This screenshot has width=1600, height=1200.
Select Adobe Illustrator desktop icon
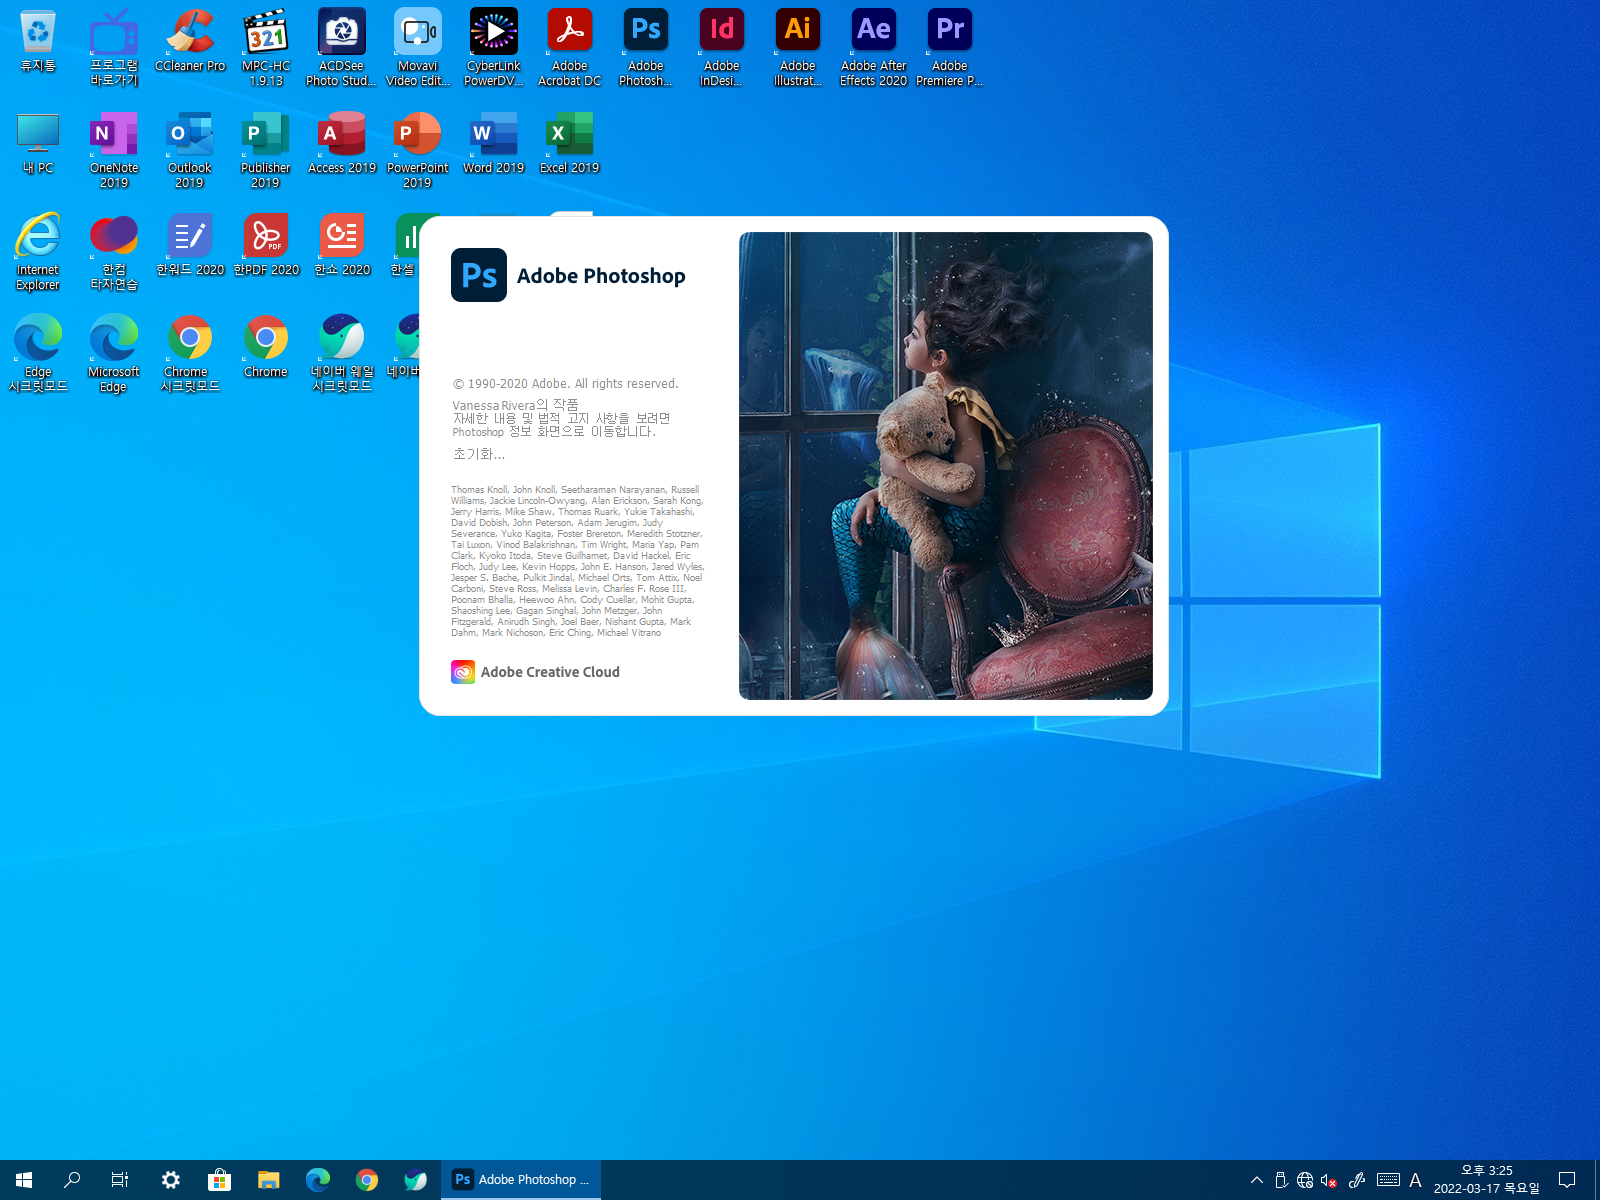pos(798,48)
